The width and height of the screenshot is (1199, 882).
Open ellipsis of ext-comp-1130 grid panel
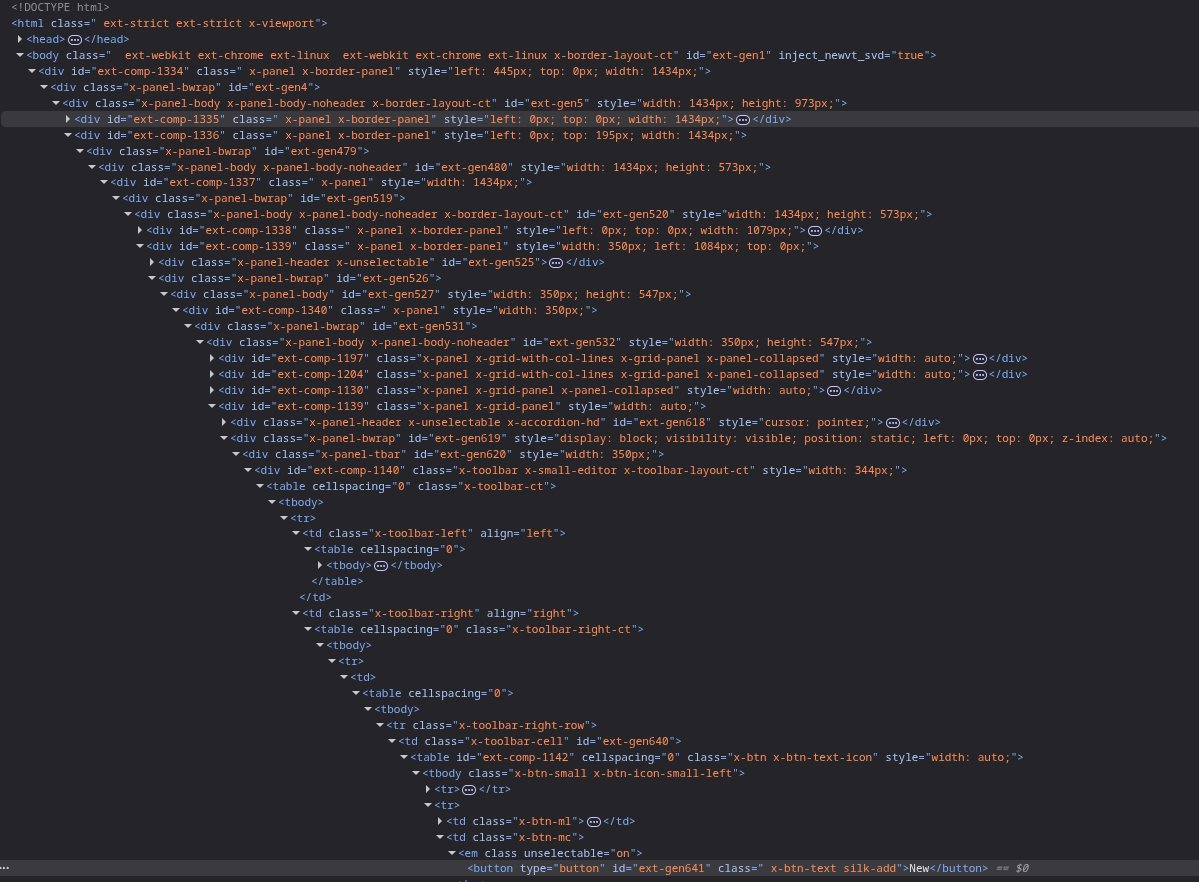click(834, 391)
